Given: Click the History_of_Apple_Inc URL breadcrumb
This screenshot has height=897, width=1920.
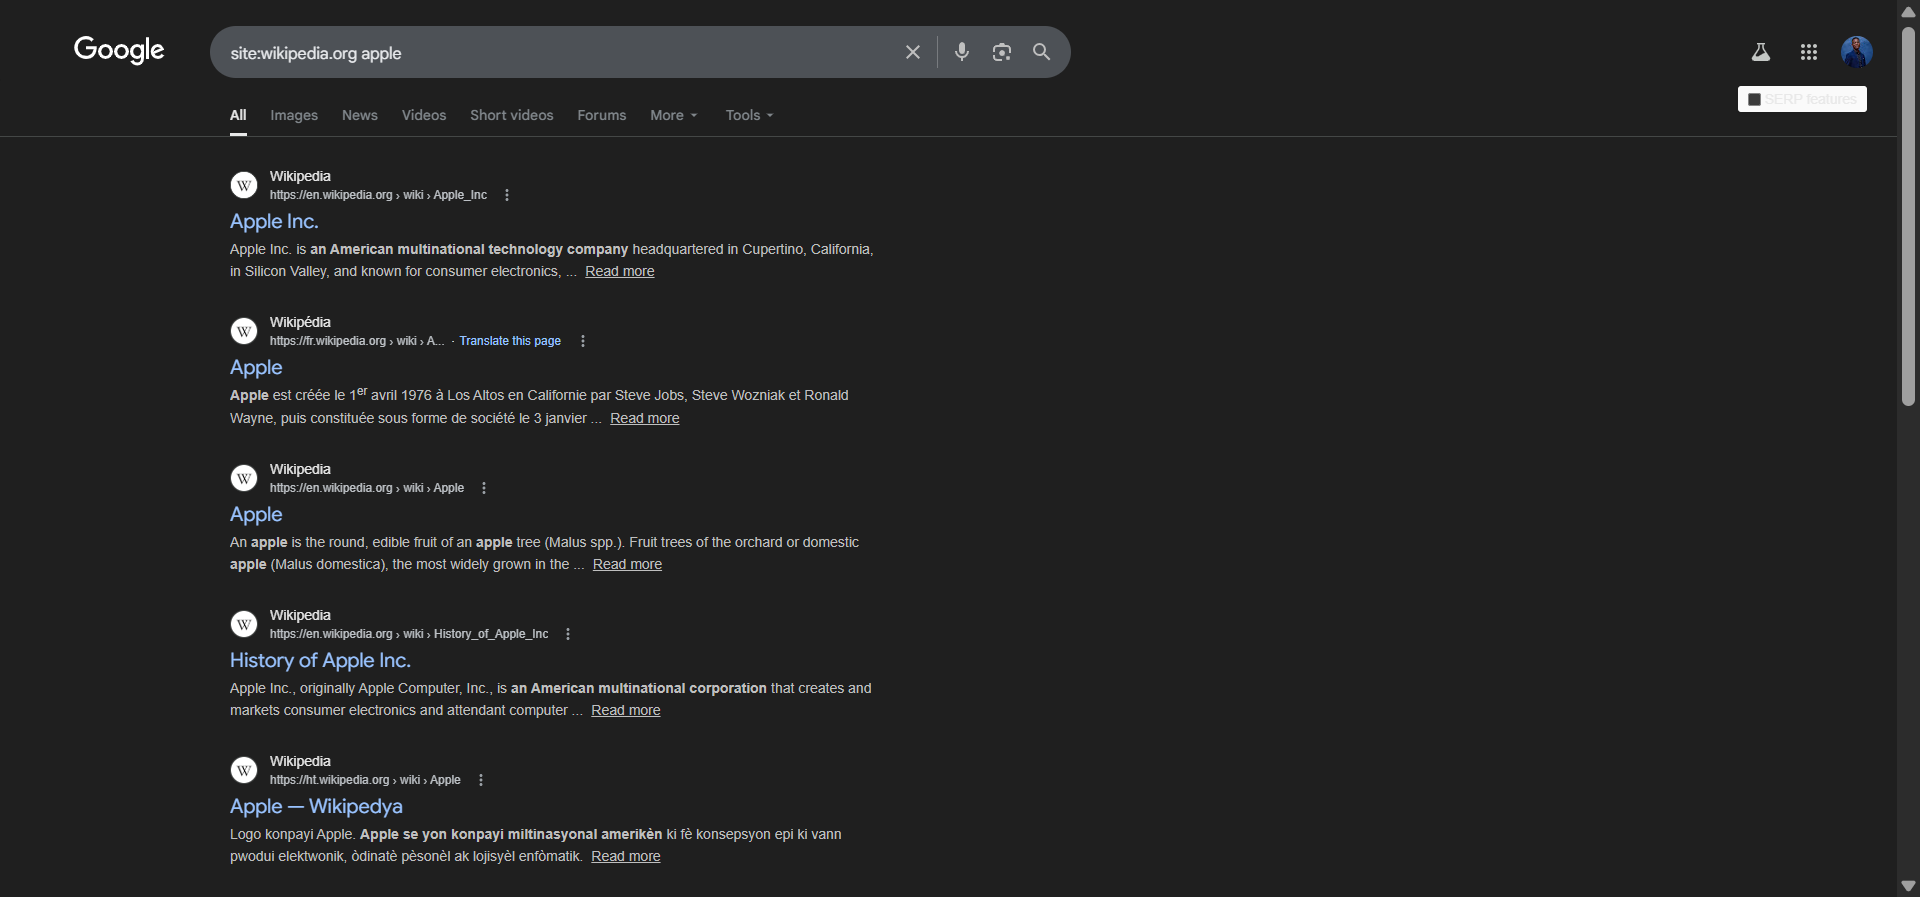Looking at the screenshot, I should click(409, 634).
